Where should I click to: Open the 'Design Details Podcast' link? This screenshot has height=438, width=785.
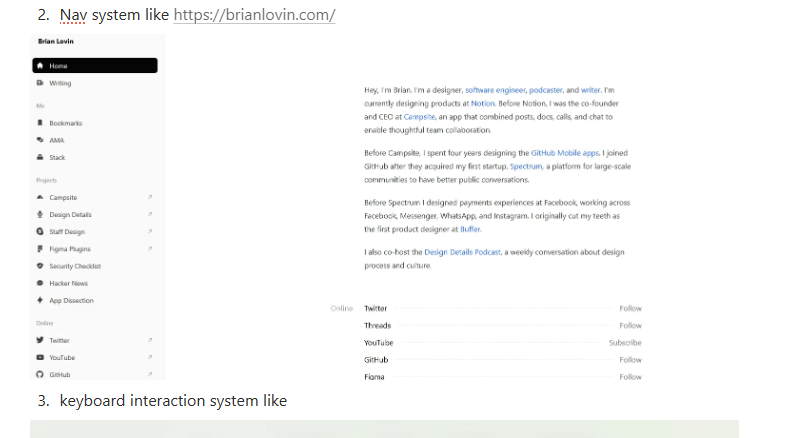pyautogui.click(x=462, y=252)
